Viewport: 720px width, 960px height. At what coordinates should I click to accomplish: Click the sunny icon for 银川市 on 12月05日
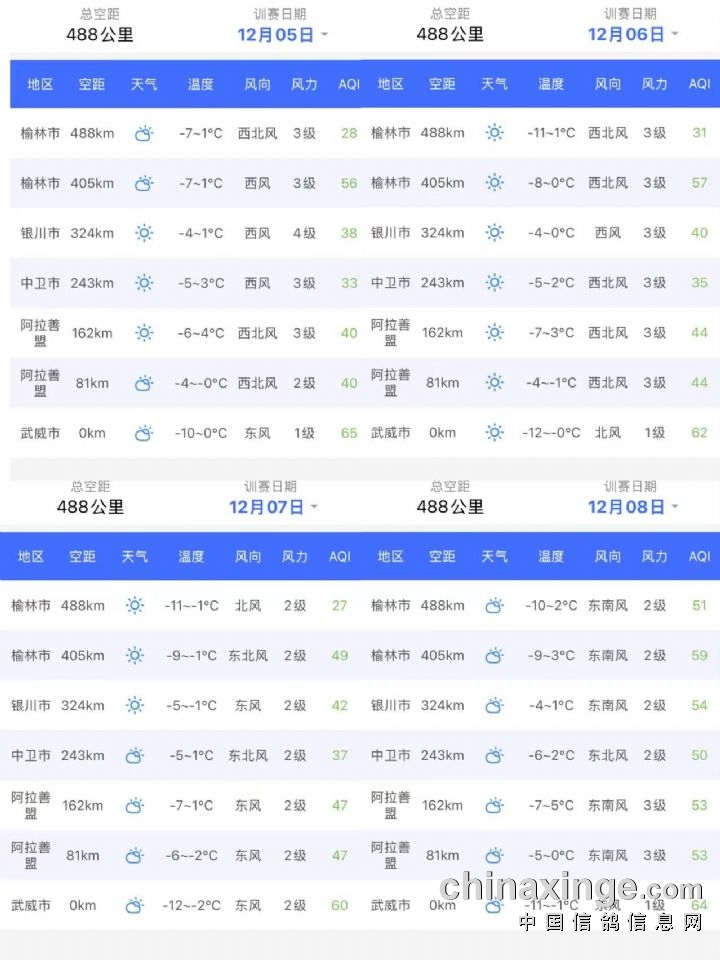(144, 233)
